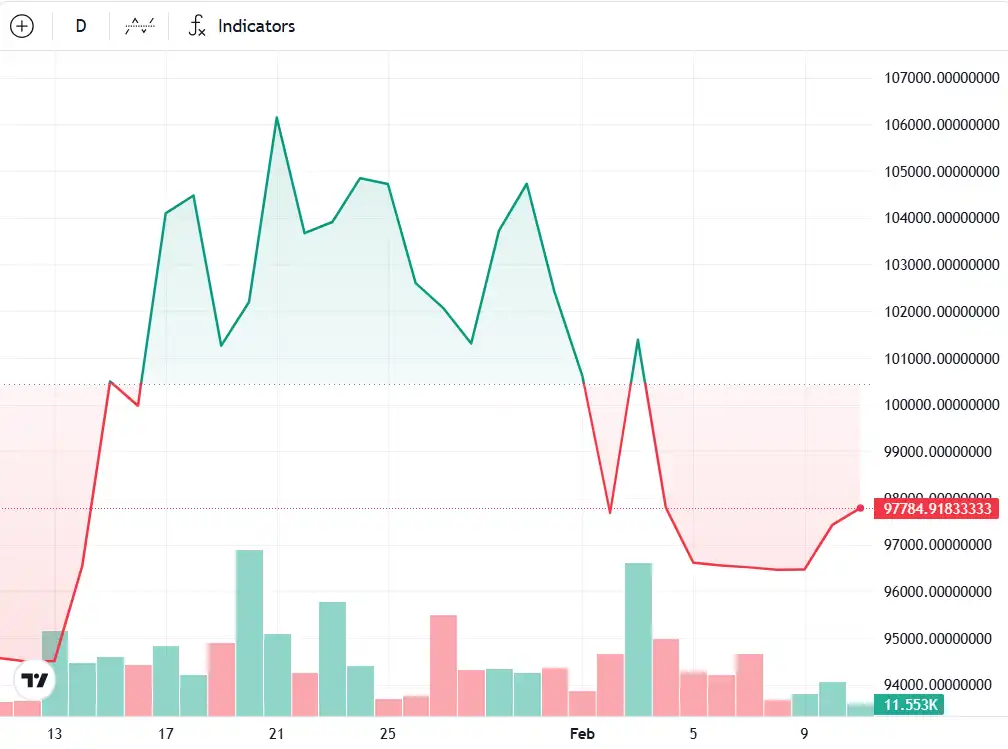The width and height of the screenshot is (1008, 749).
Task: Click the Compare or Add Symbol plus icon
Action: (x=22, y=26)
